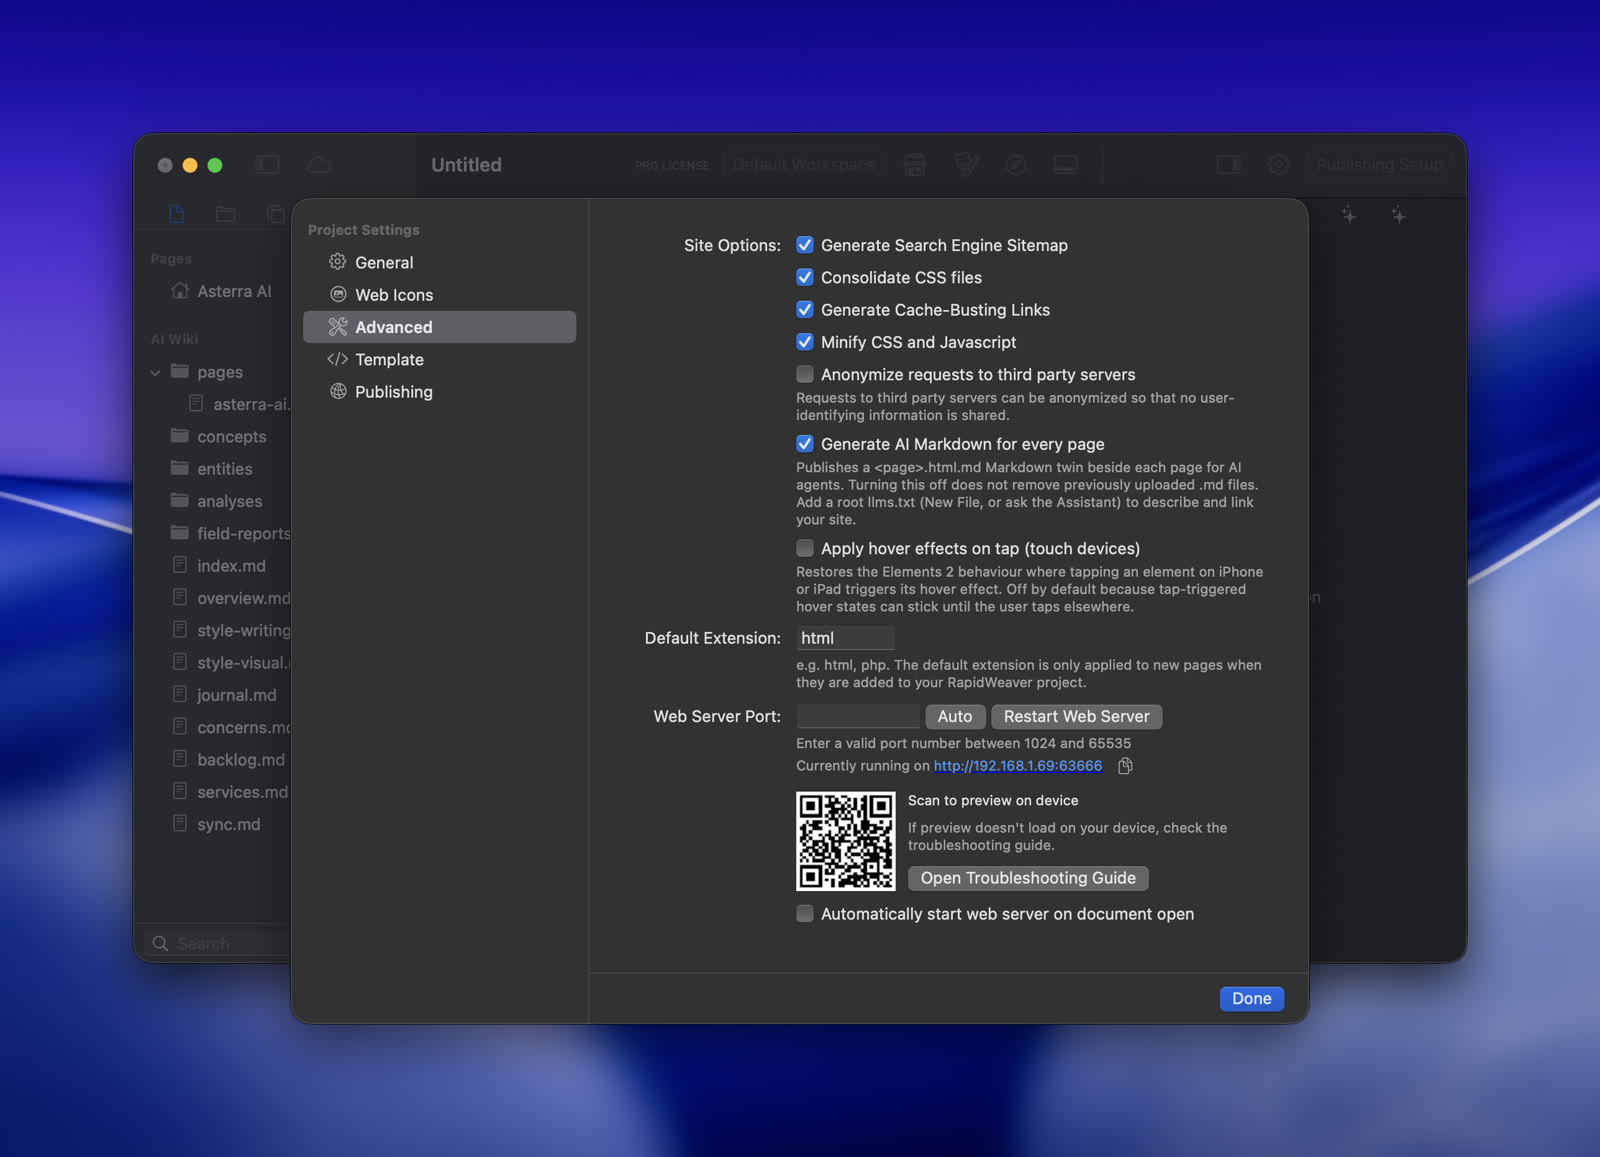The width and height of the screenshot is (1600, 1157).
Task: Click the QR code preview image
Action: pyautogui.click(x=846, y=841)
